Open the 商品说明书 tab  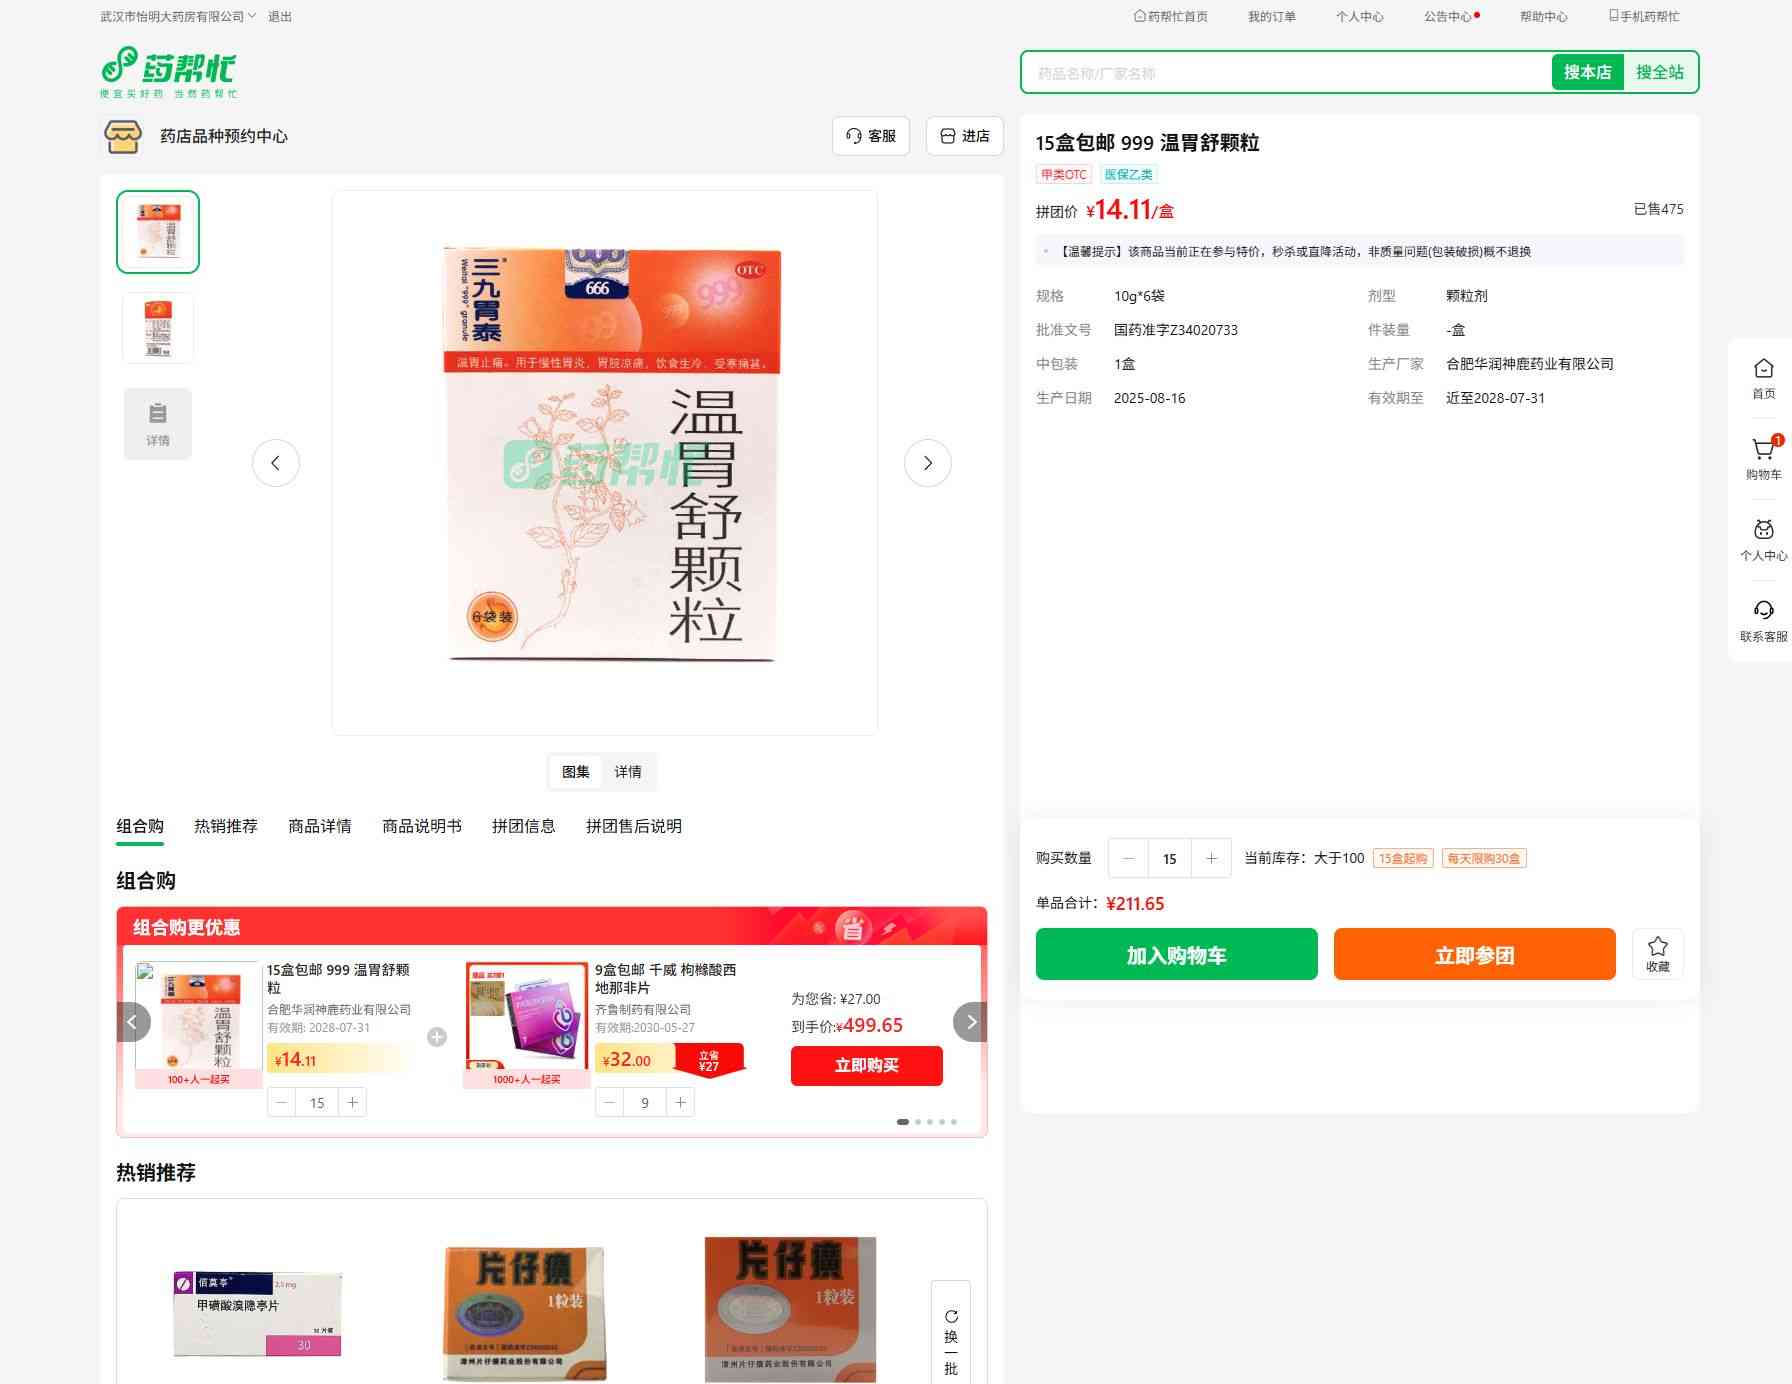[x=422, y=826]
